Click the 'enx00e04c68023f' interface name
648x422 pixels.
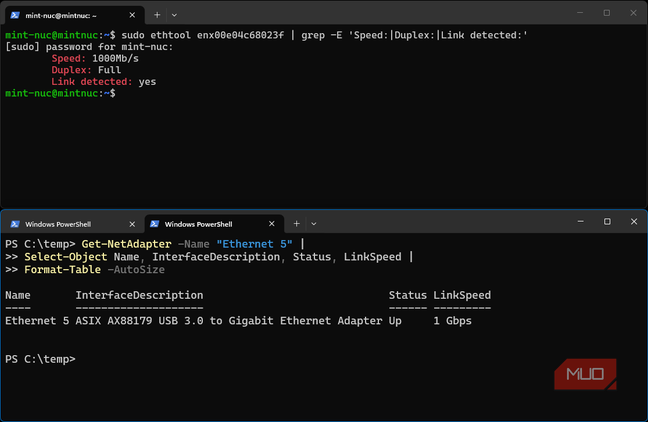[x=240, y=36]
